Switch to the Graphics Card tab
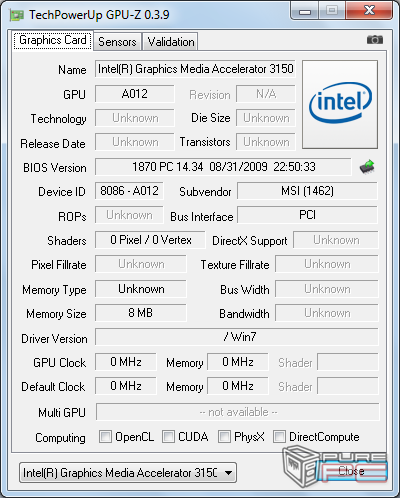Viewport: 400px width, 498px height. pyautogui.click(x=53, y=40)
